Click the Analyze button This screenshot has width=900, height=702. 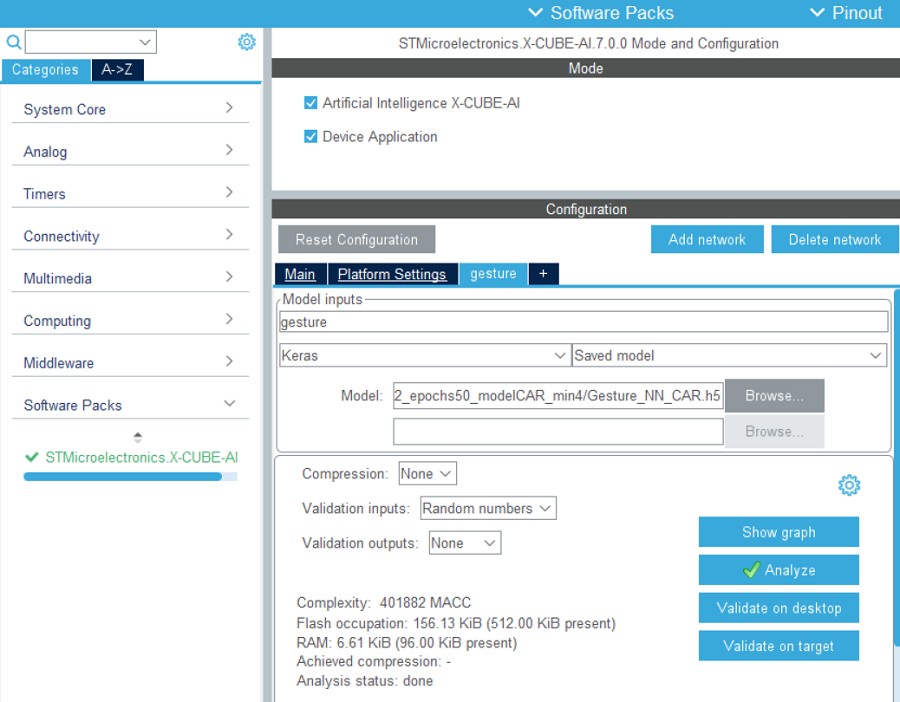pyautogui.click(x=778, y=570)
